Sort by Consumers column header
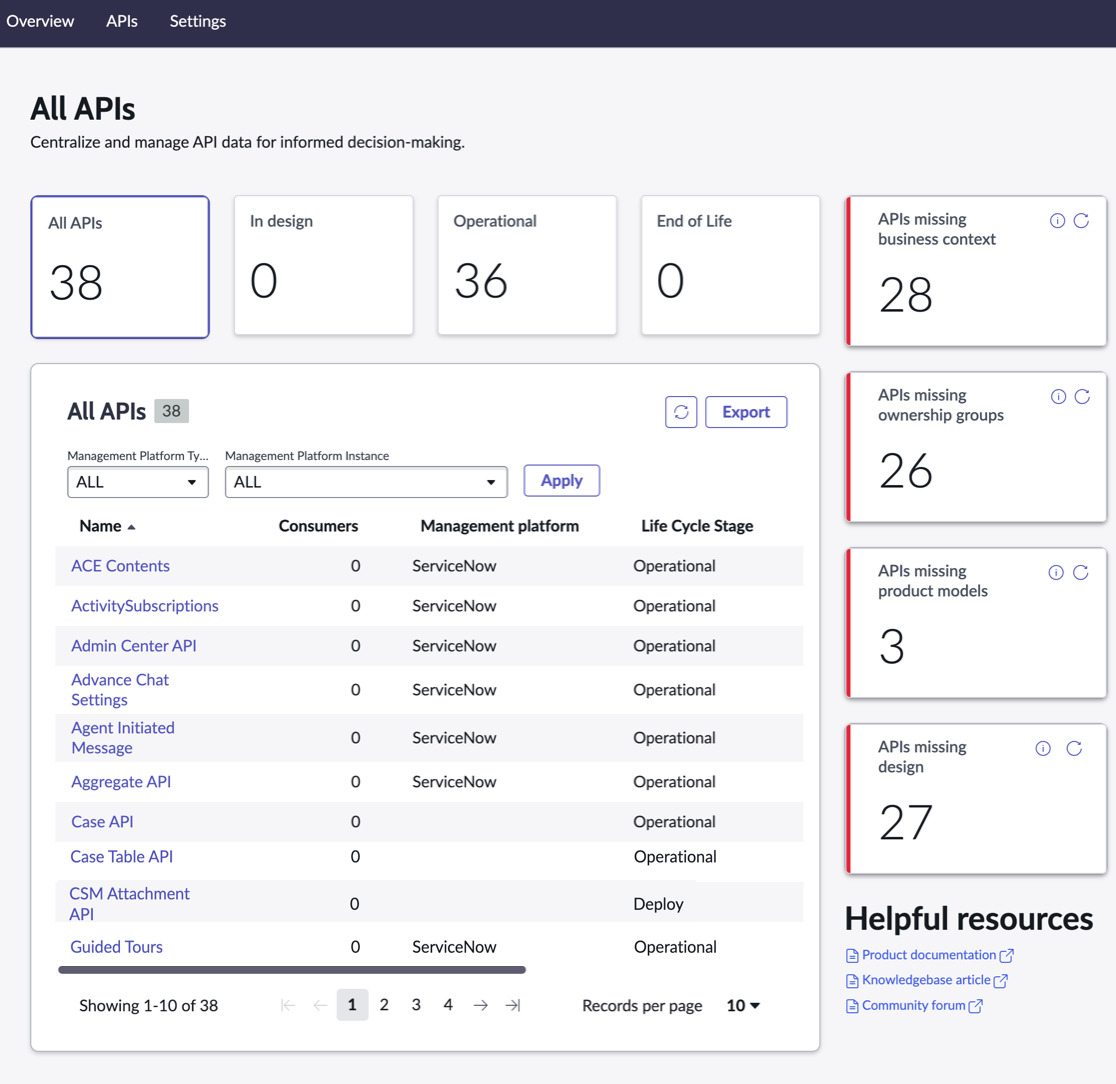Image resolution: width=1116 pixels, height=1084 pixels. (x=318, y=526)
